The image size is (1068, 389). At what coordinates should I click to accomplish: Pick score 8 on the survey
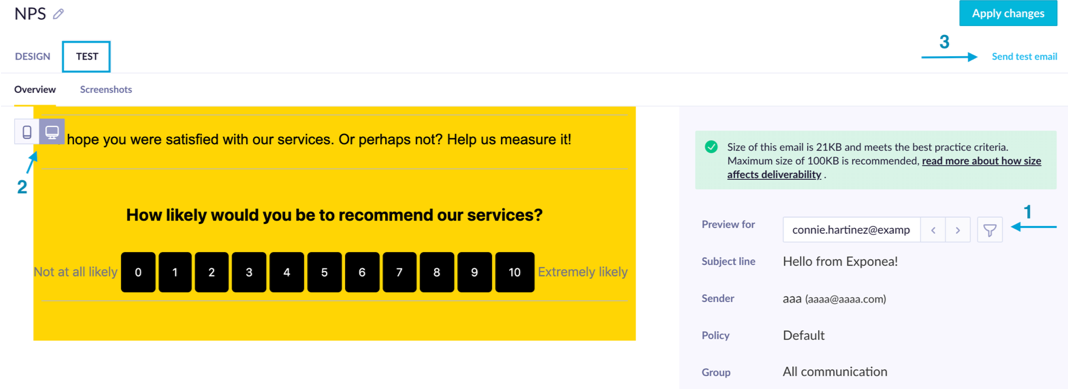click(x=437, y=273)
